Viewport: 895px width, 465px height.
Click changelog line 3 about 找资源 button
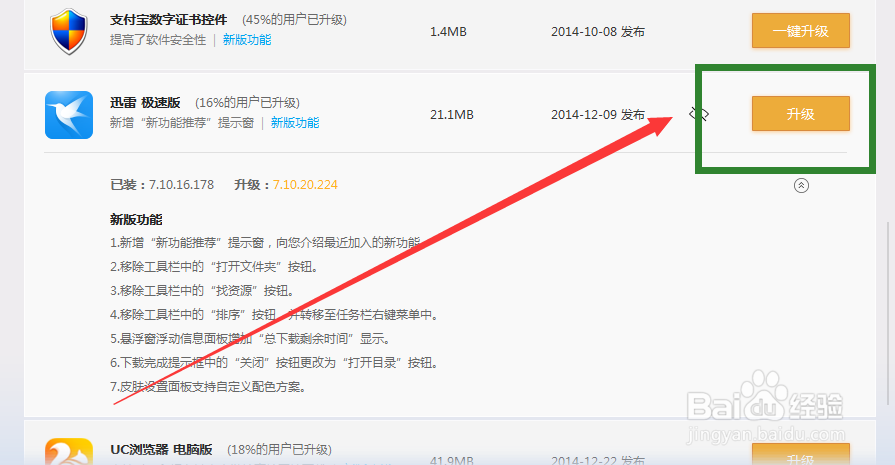click(202, 290)
